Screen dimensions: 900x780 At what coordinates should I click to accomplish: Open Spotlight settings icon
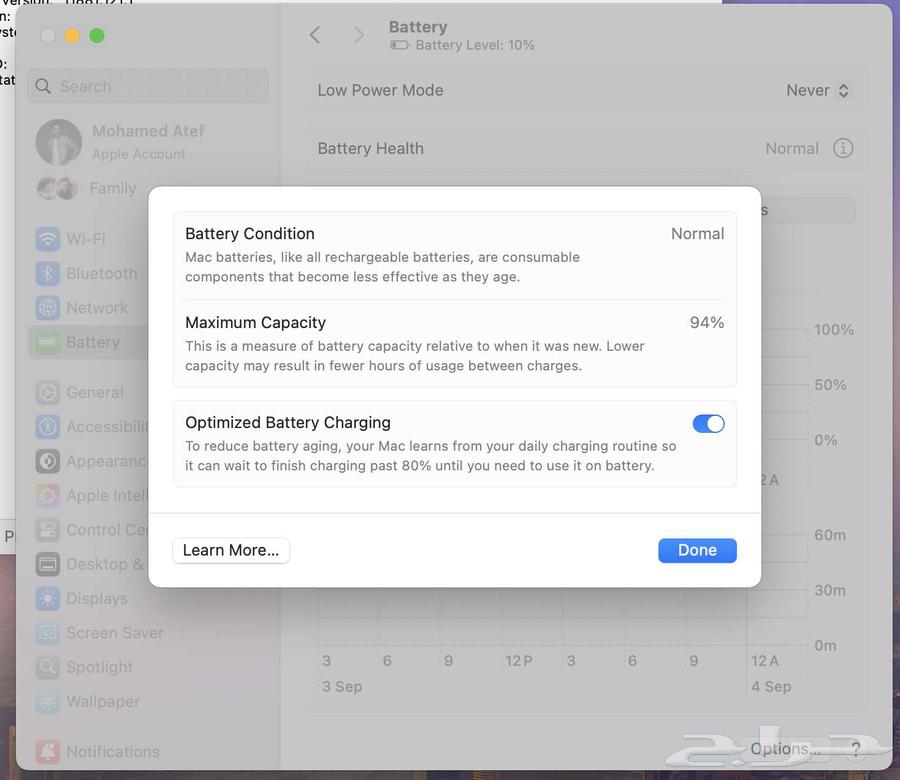point(47,667)
